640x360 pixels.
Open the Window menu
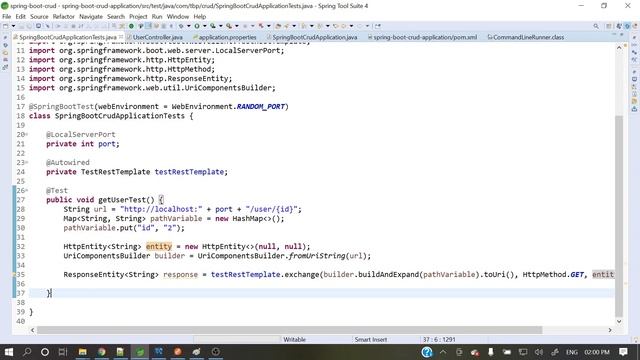178,17
